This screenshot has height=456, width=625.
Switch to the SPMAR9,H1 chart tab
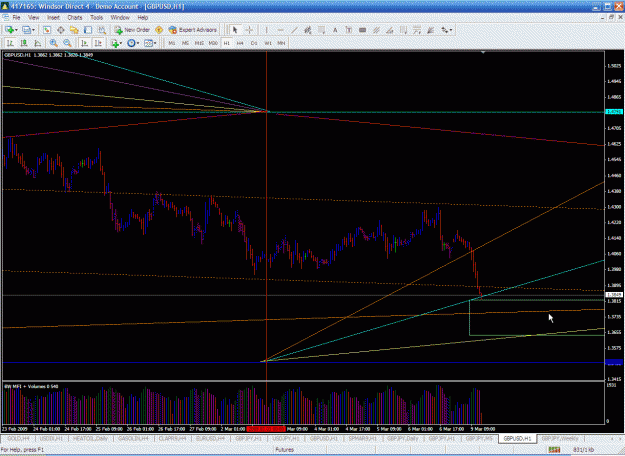click(362, 438)
